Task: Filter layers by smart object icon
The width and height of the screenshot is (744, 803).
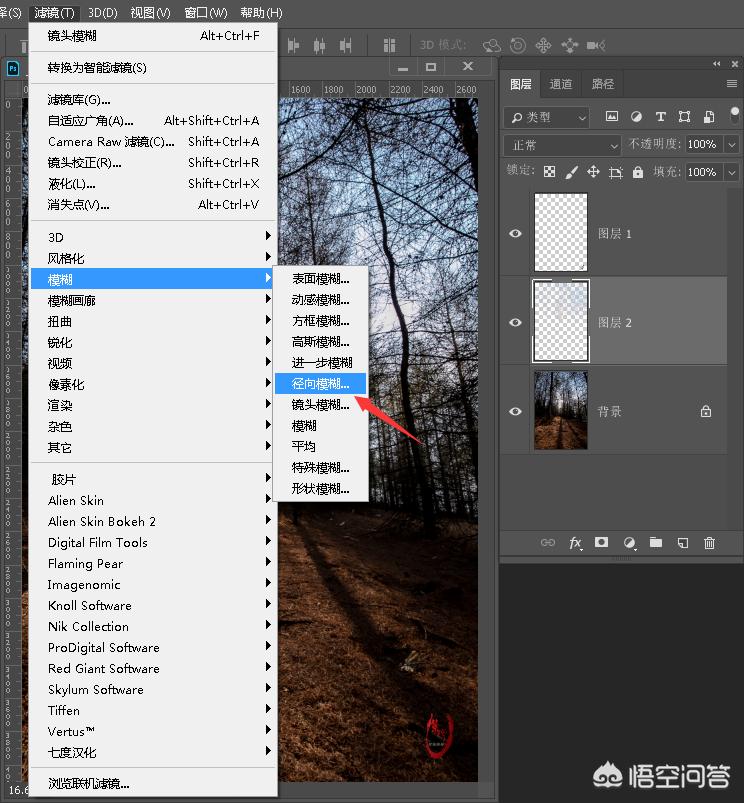Action: pos(709,117)
